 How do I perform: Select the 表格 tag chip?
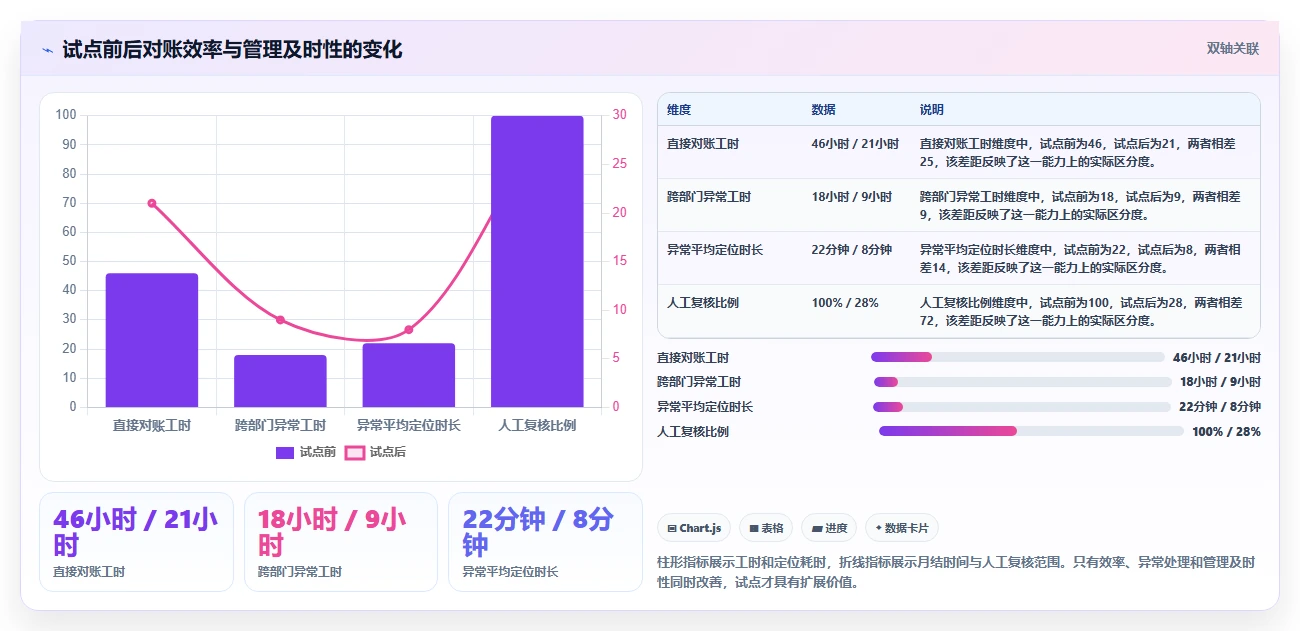(767, 528)
